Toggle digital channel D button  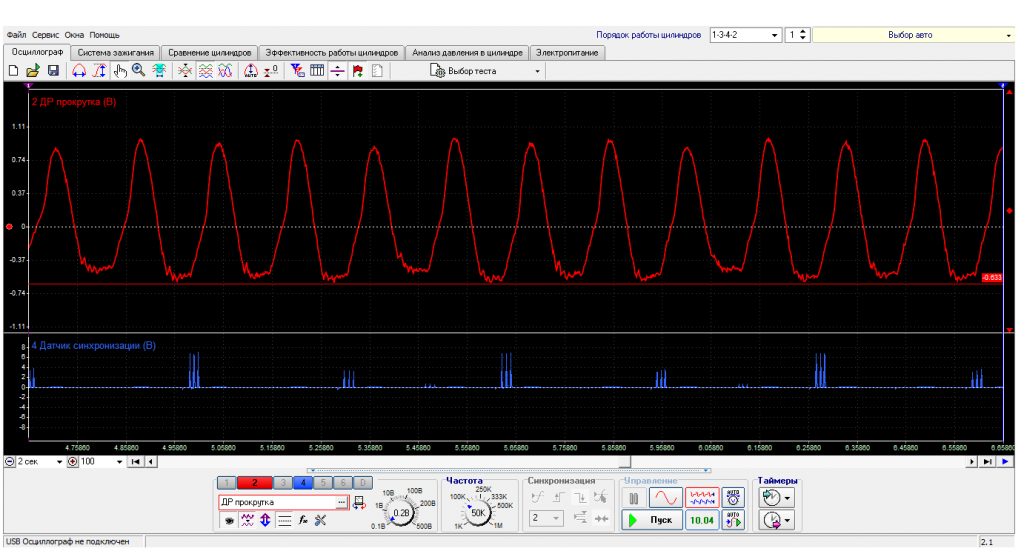(x=362, y=483)
